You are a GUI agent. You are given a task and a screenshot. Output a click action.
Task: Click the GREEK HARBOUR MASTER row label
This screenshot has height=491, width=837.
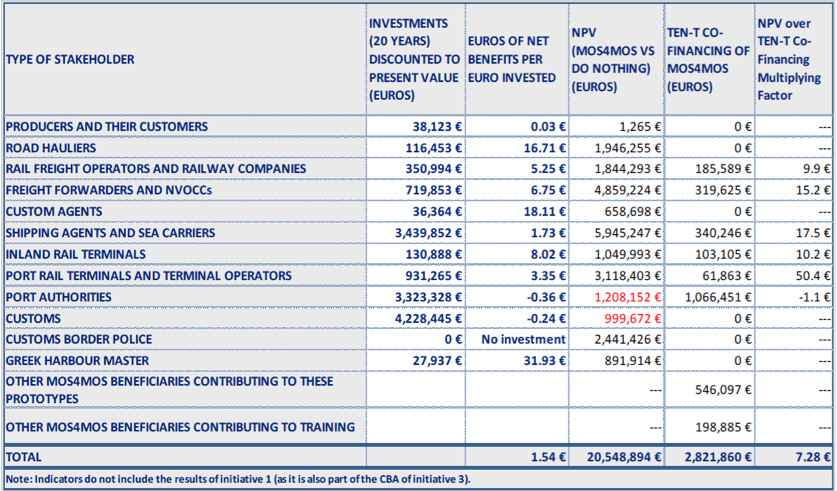coord(77,361)
